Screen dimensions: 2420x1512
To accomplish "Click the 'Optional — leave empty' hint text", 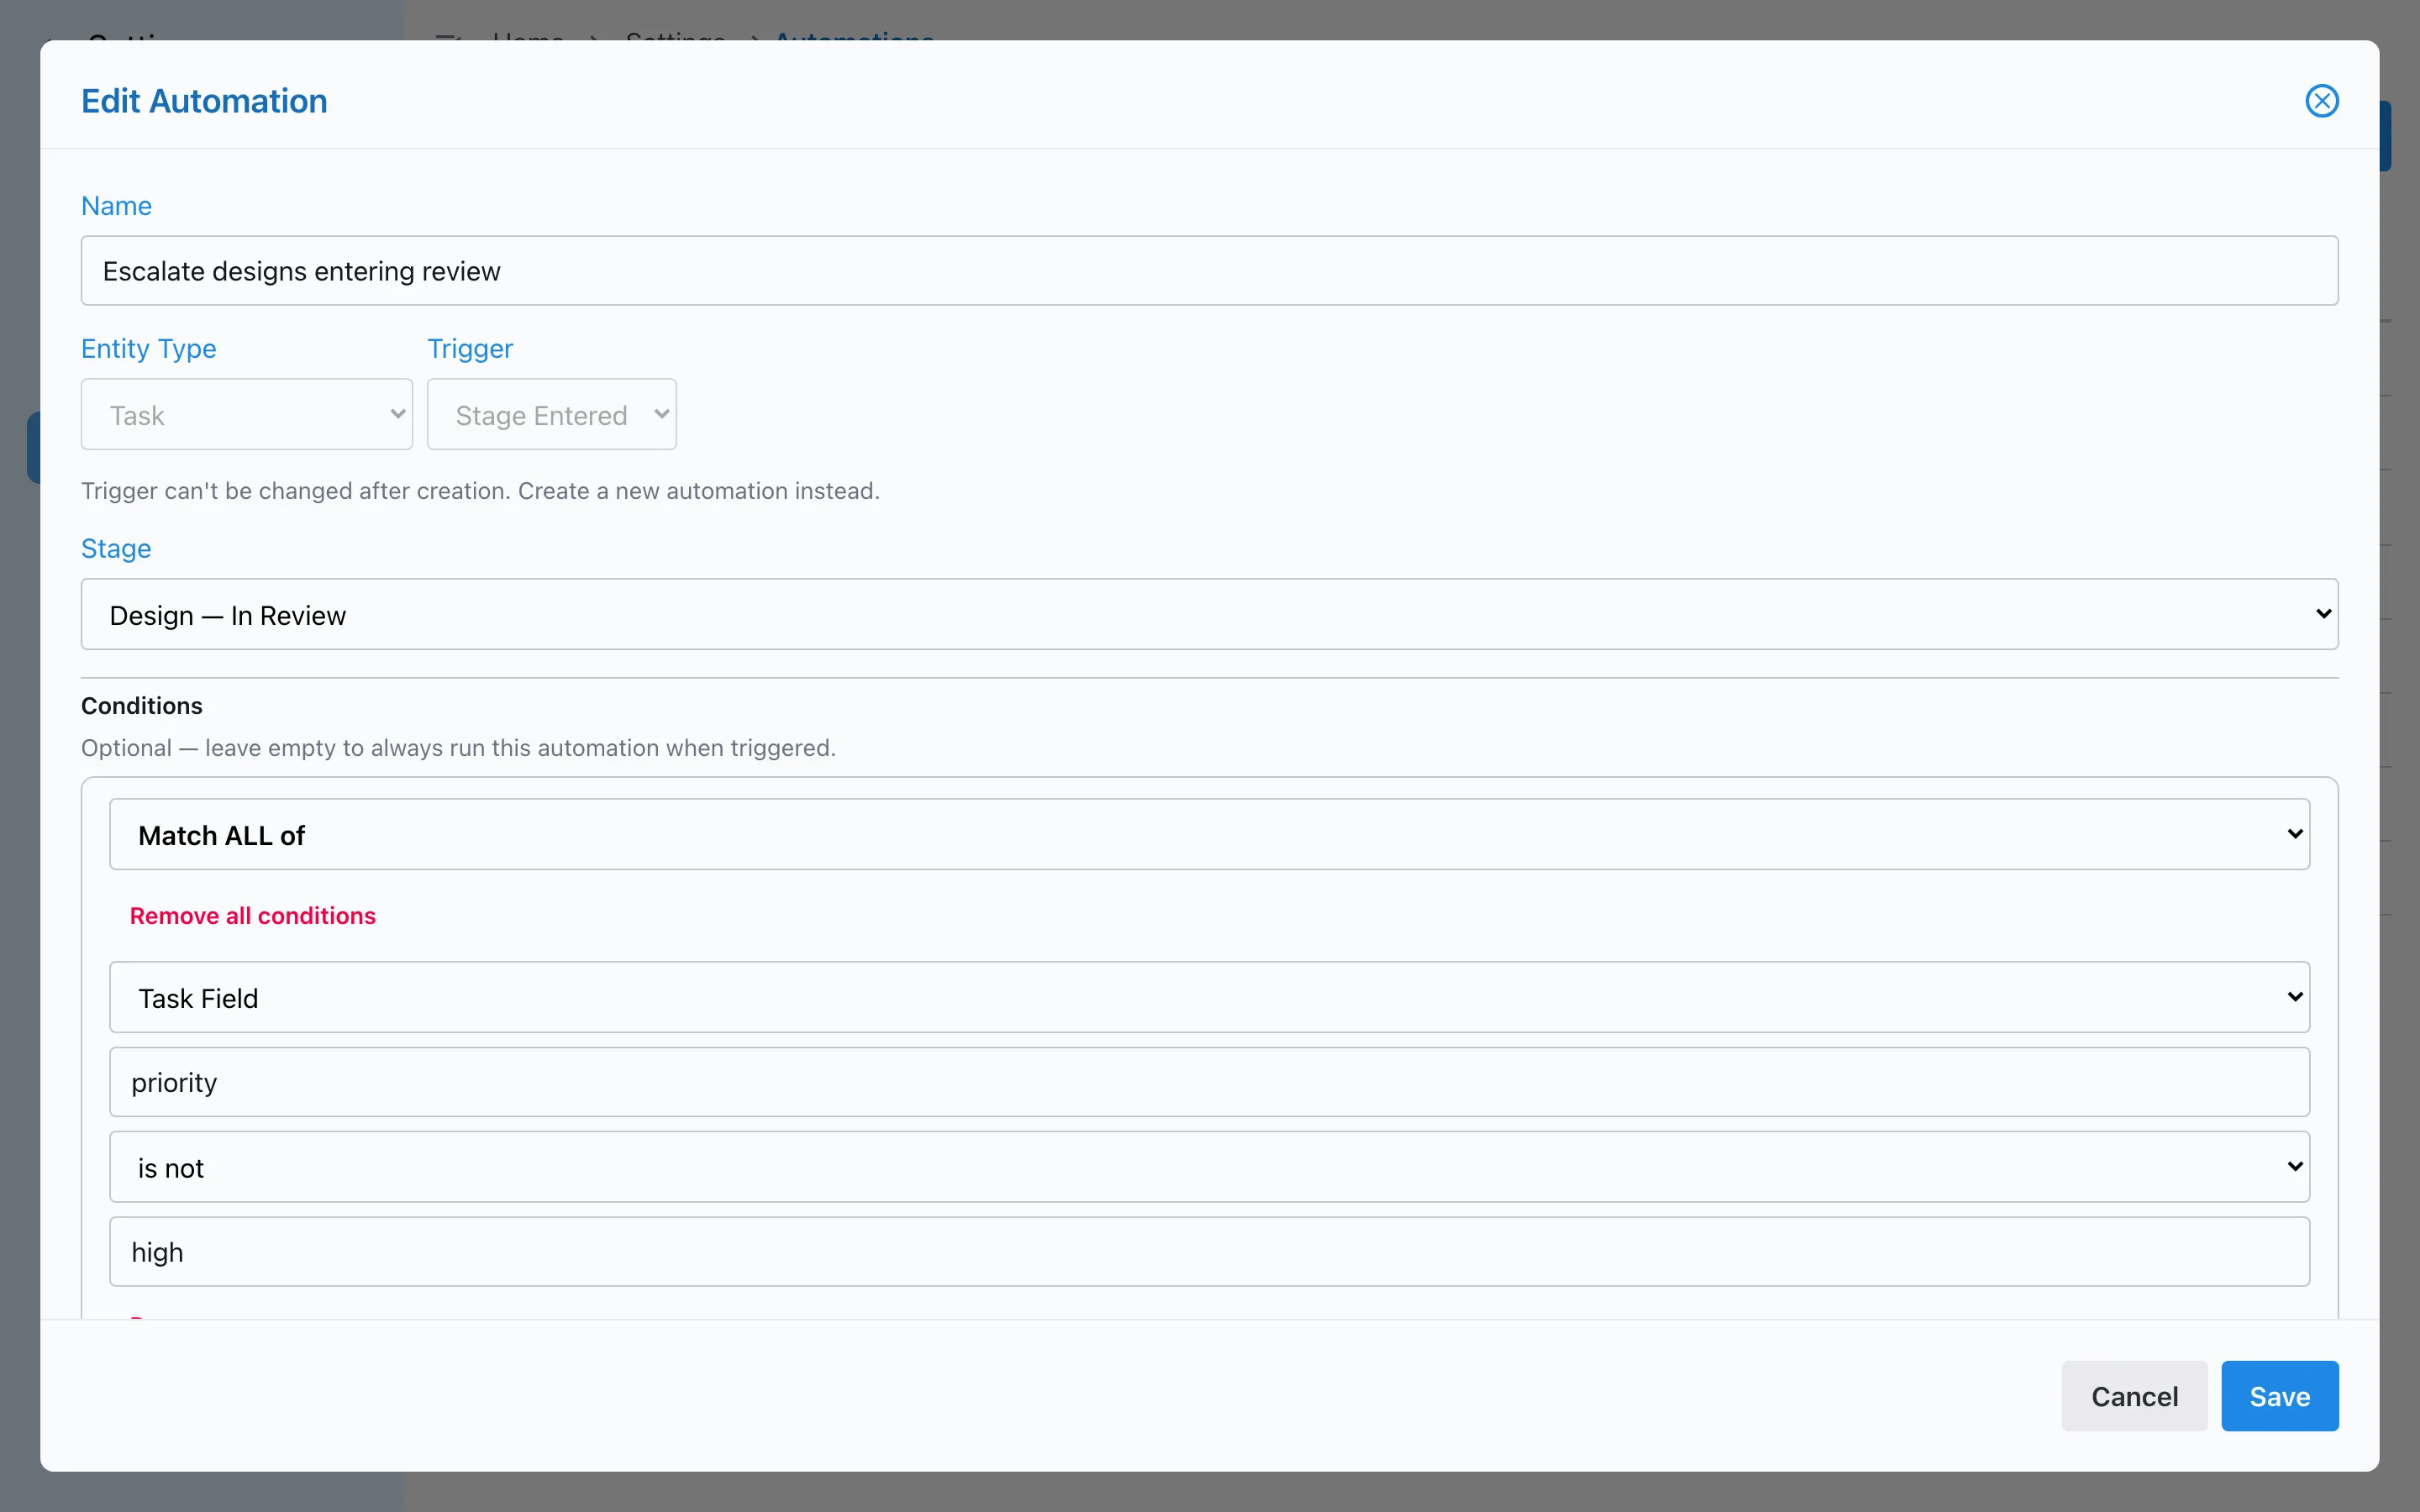I will (x=458, y=748).
